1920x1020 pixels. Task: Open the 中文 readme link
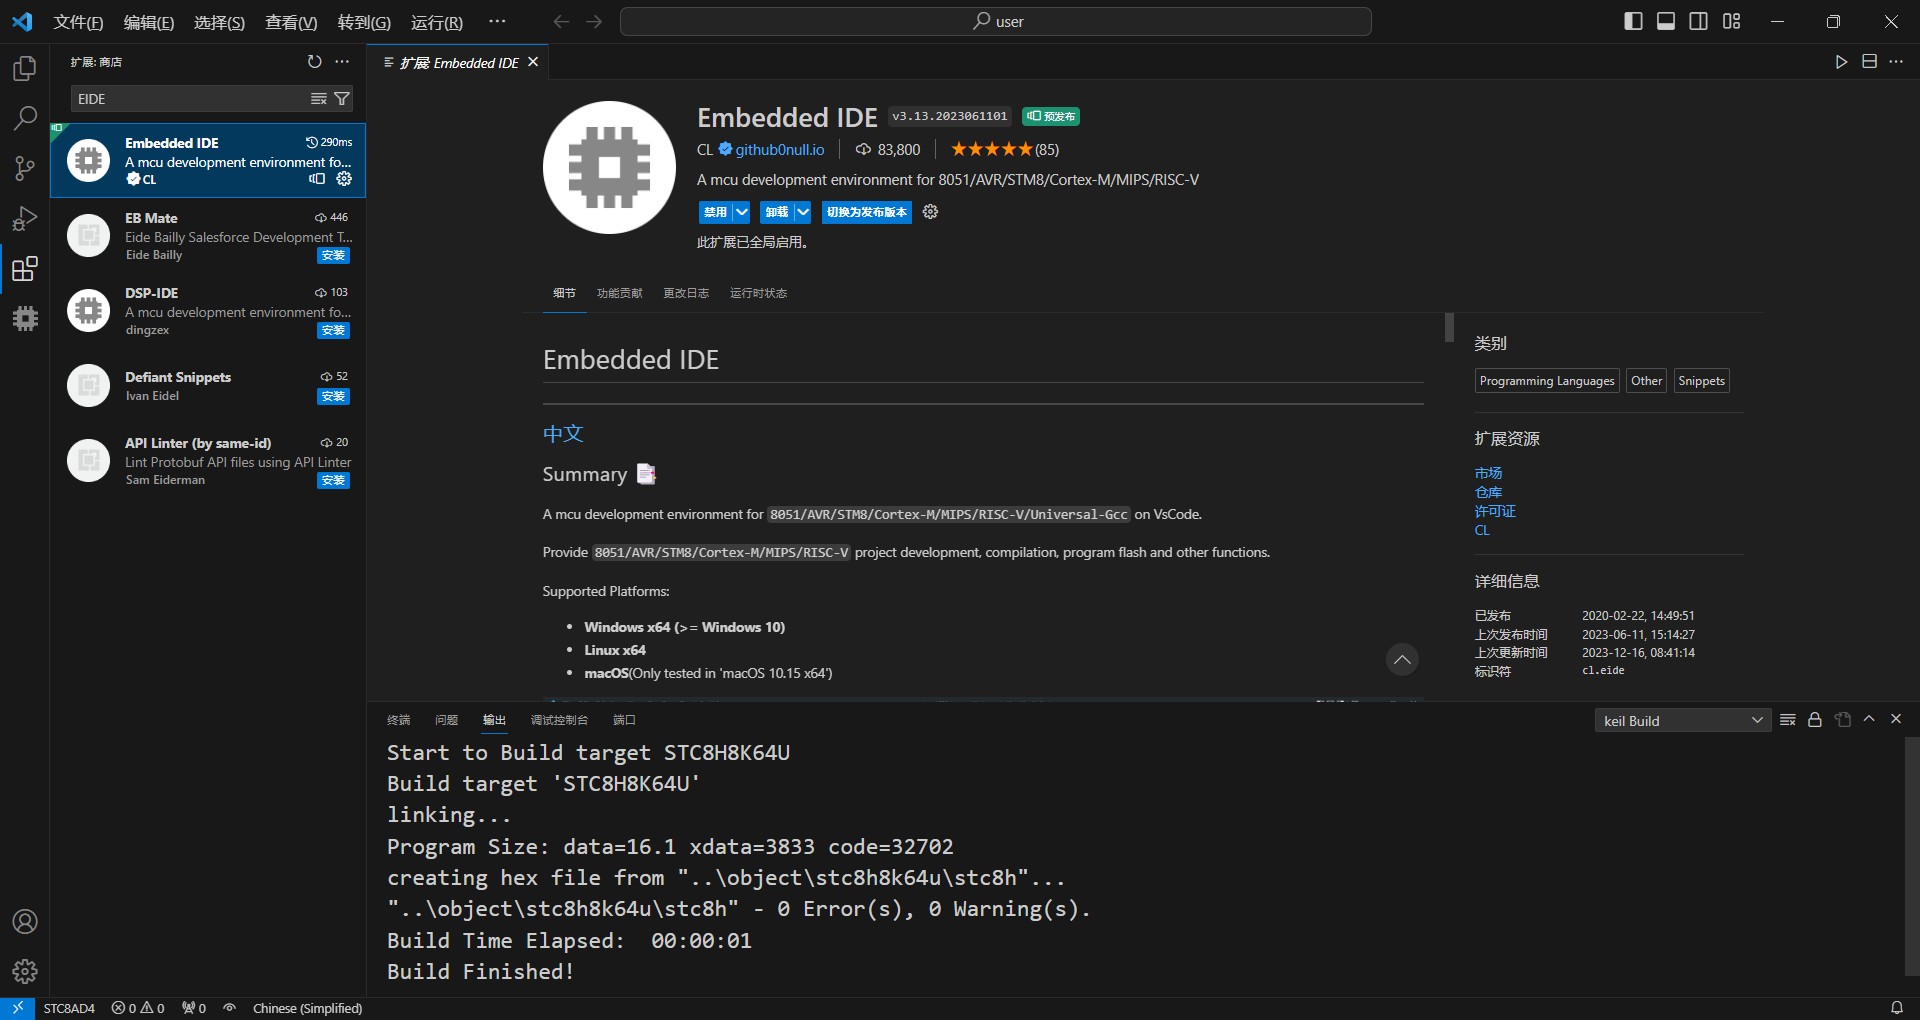click(563, 433)
